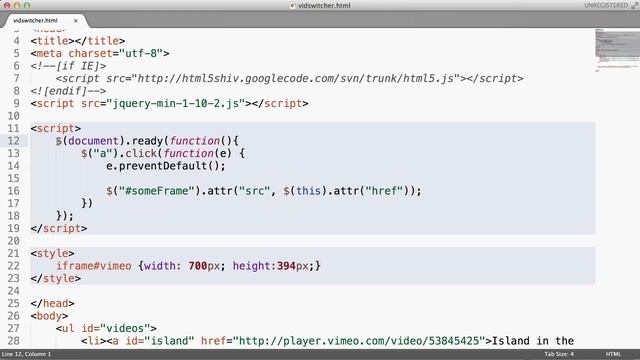Close the vidswitcher.html tab
Image resolution: width=640 pixels, height=360 pixels.
(76, 20)
